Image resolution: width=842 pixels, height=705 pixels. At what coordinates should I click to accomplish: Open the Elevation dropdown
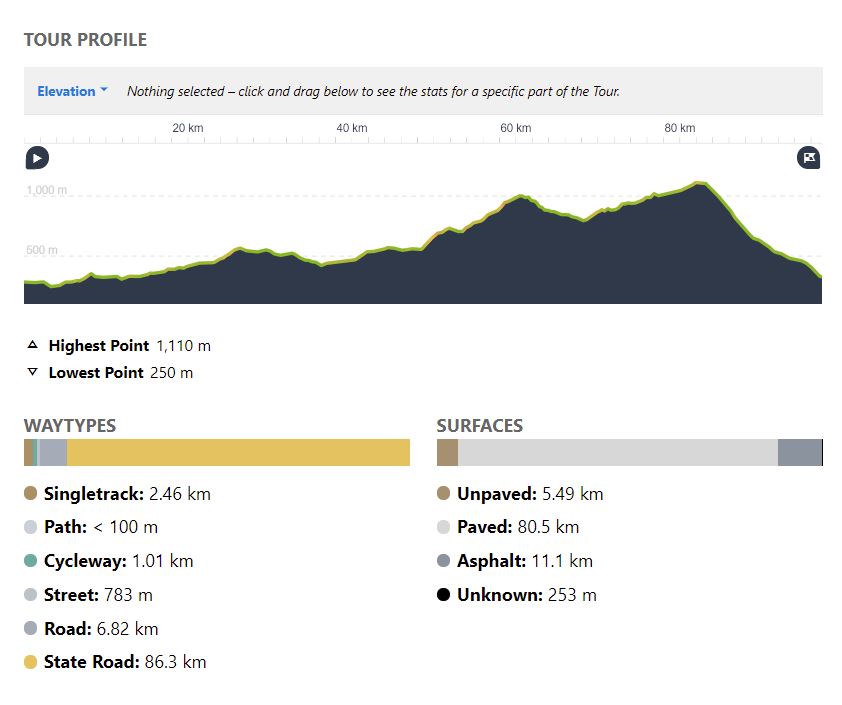coord(66,91)
